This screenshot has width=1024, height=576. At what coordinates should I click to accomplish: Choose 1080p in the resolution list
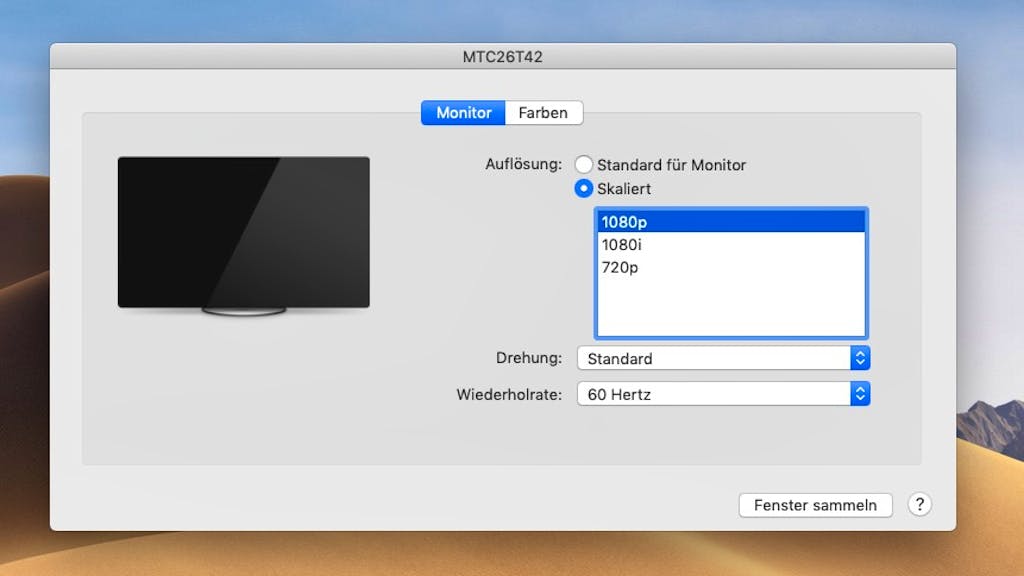pos(730,222)
